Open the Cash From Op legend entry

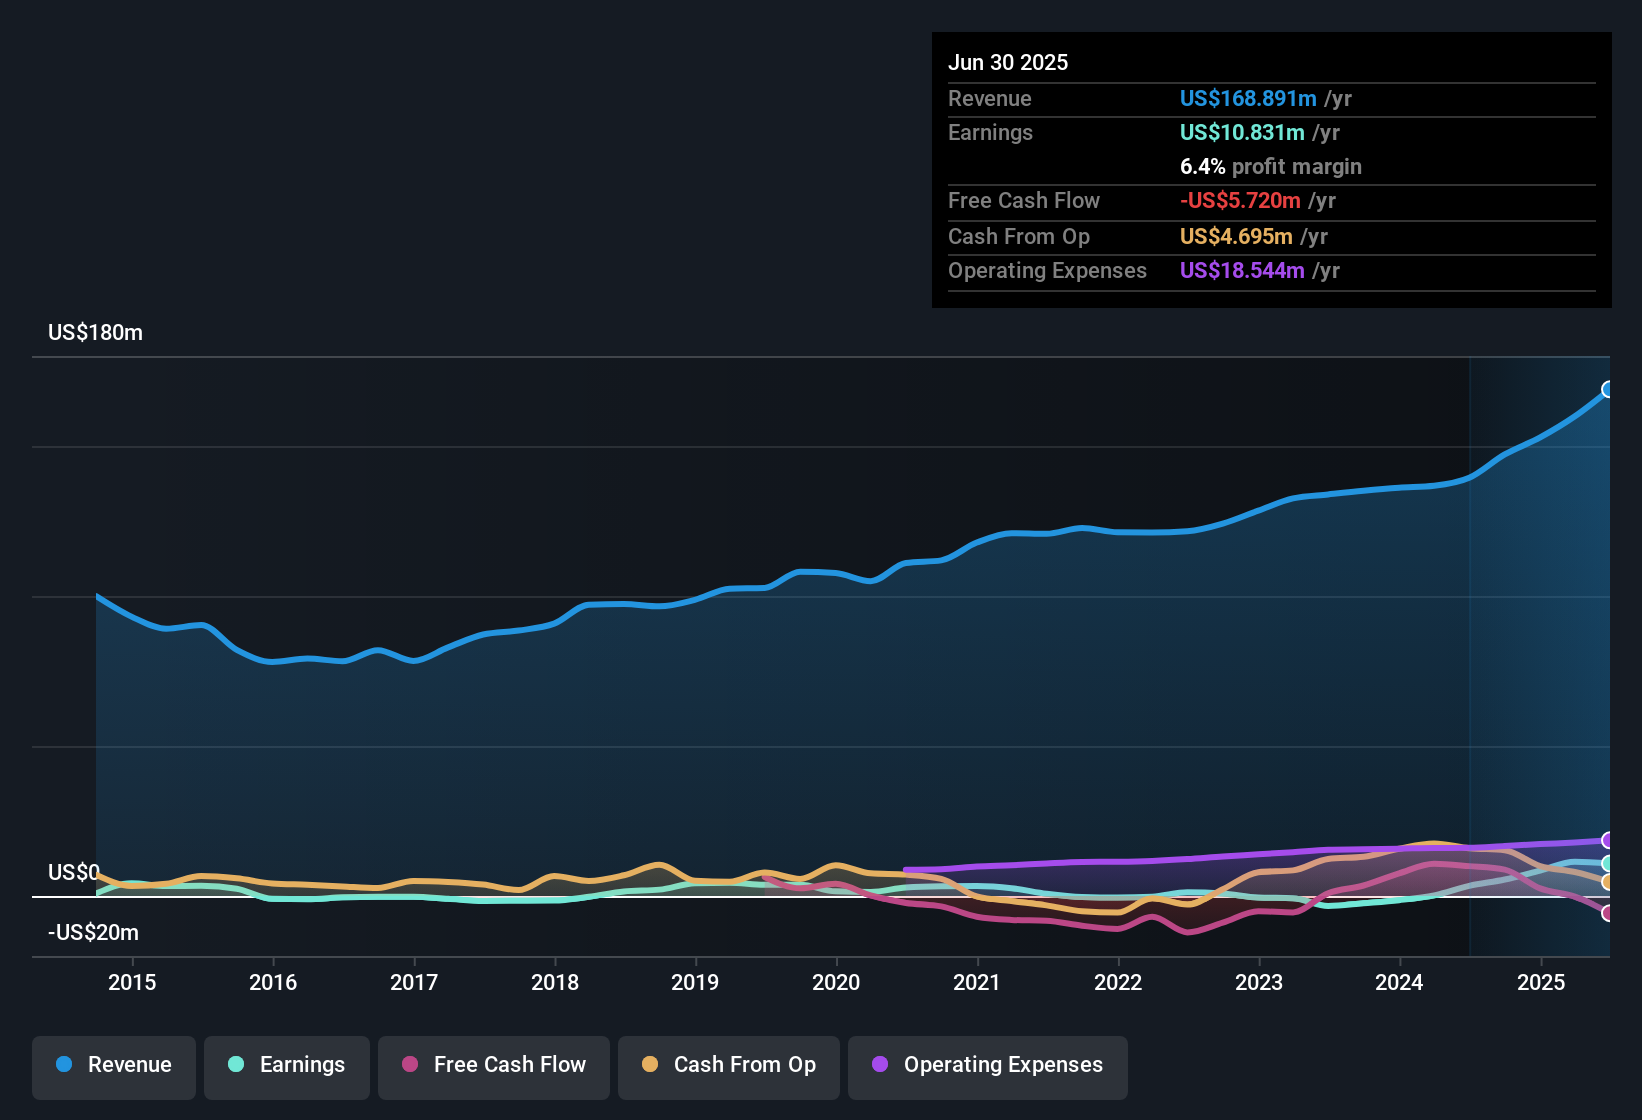(x=728, y=1065)
